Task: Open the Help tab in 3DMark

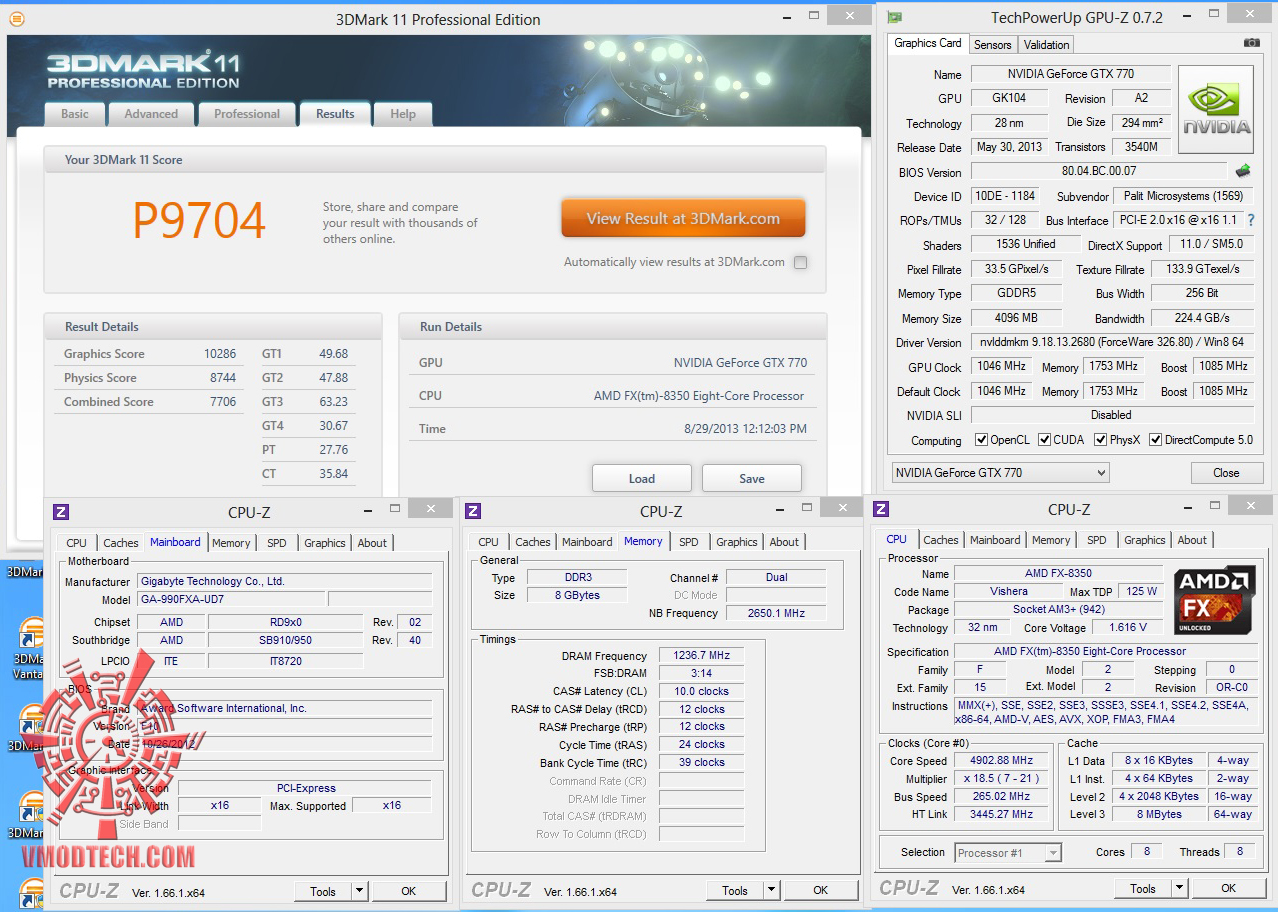Action: point(403,114)
